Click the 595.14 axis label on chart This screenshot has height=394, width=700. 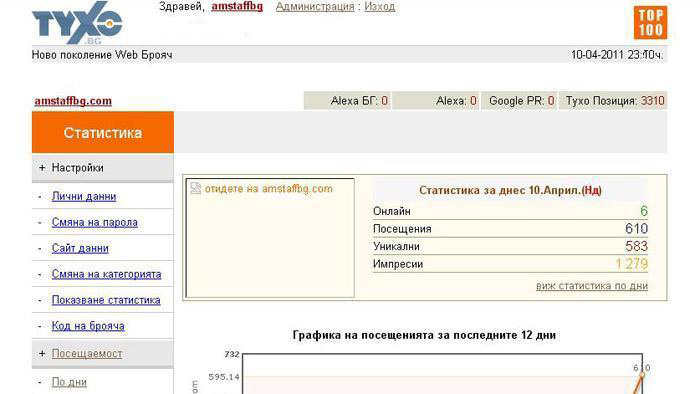click(x=224, y=377)
